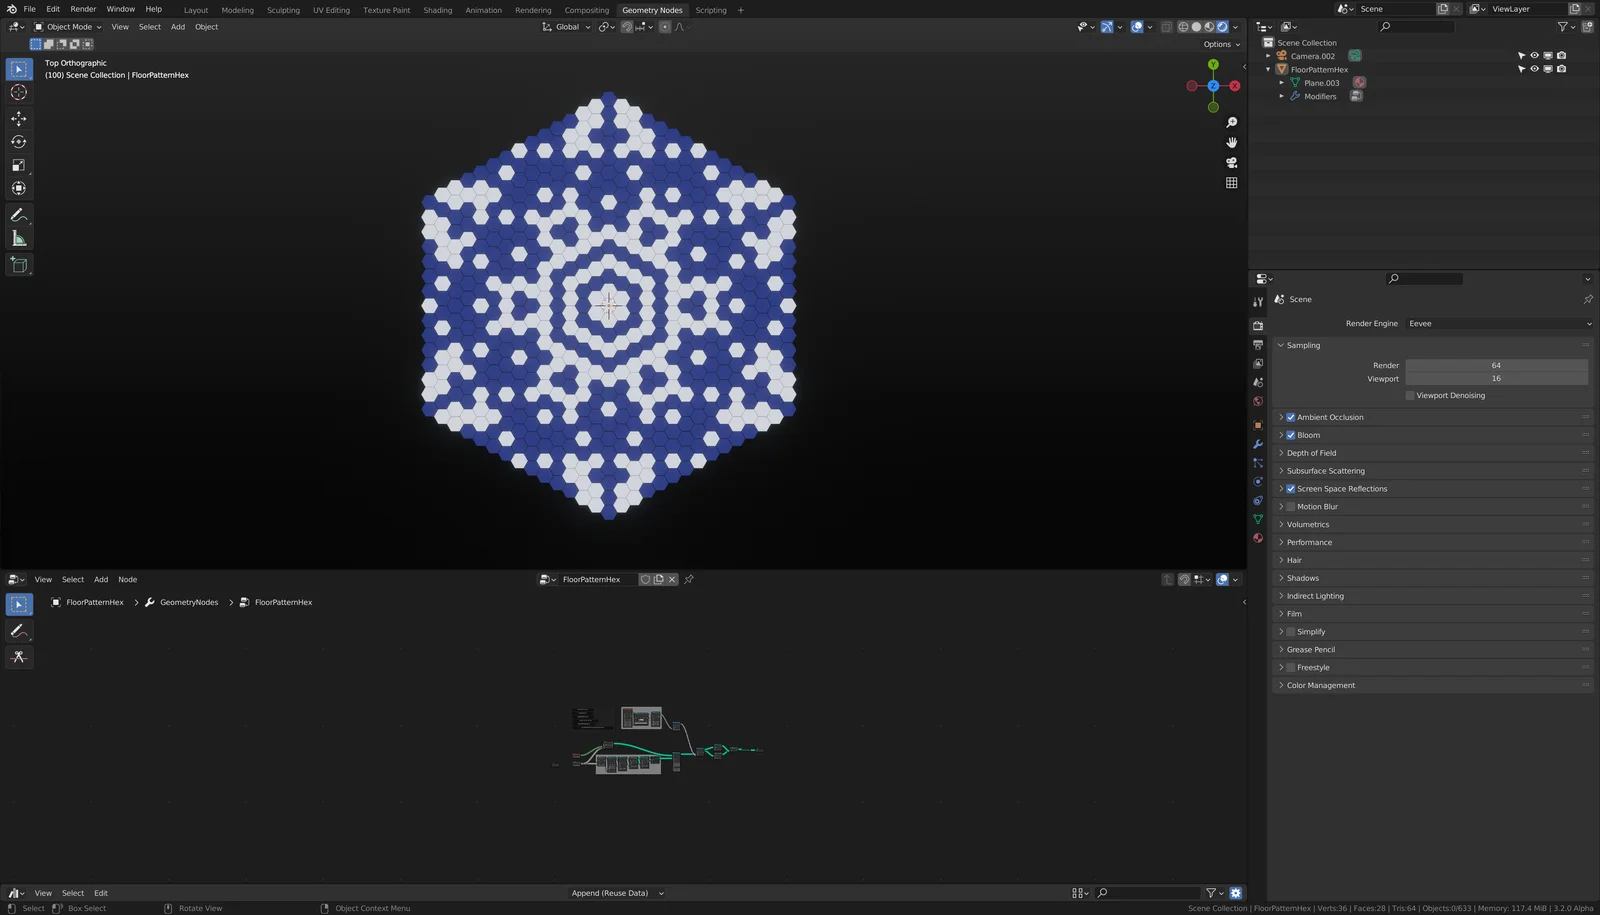Viewport: 1600px width, 915px height.
Task: Toggle Viewport Denoising on
Action: point(1410,395)
